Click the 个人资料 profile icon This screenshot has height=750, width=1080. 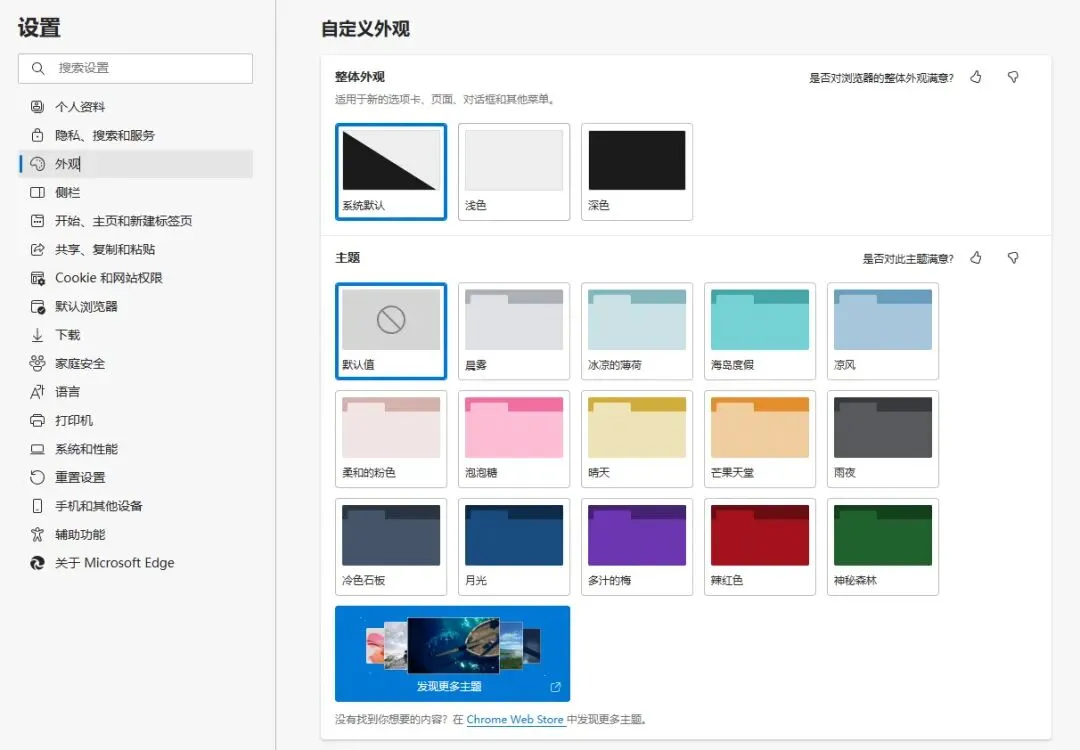37,107
